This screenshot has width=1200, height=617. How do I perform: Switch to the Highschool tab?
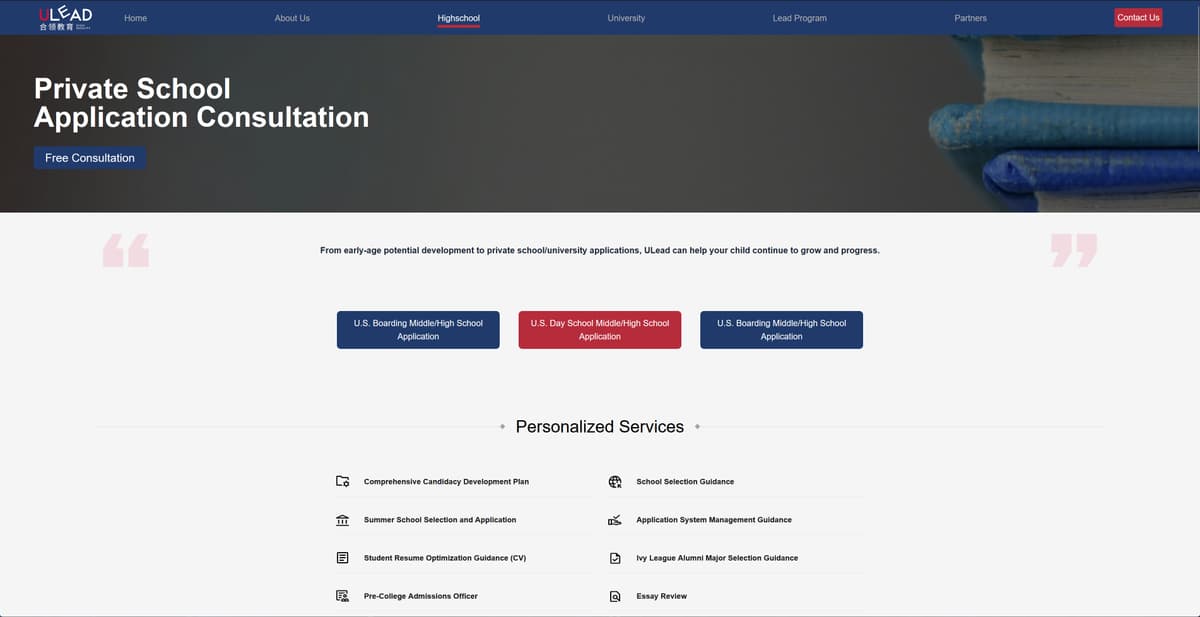pos(458,17)
